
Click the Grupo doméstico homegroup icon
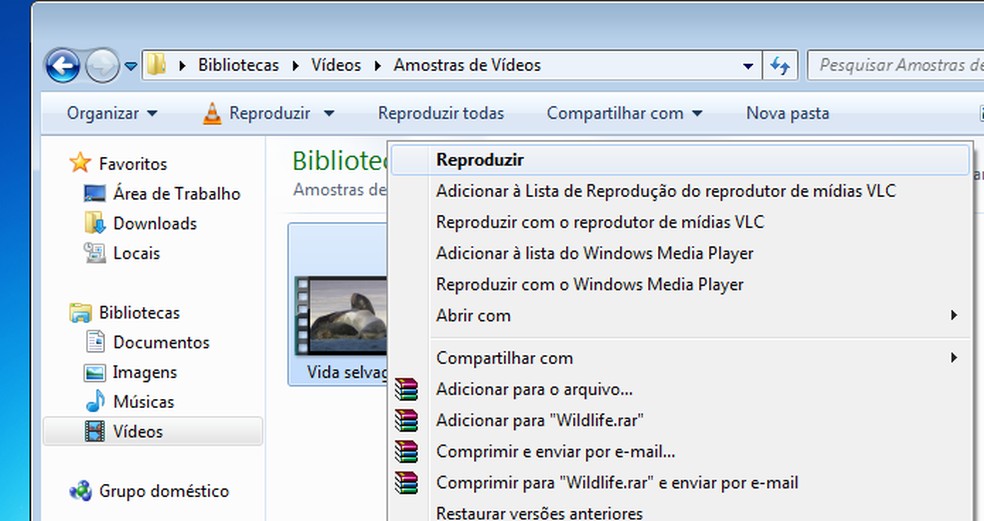pyautogui.click(x=80, y=491)
